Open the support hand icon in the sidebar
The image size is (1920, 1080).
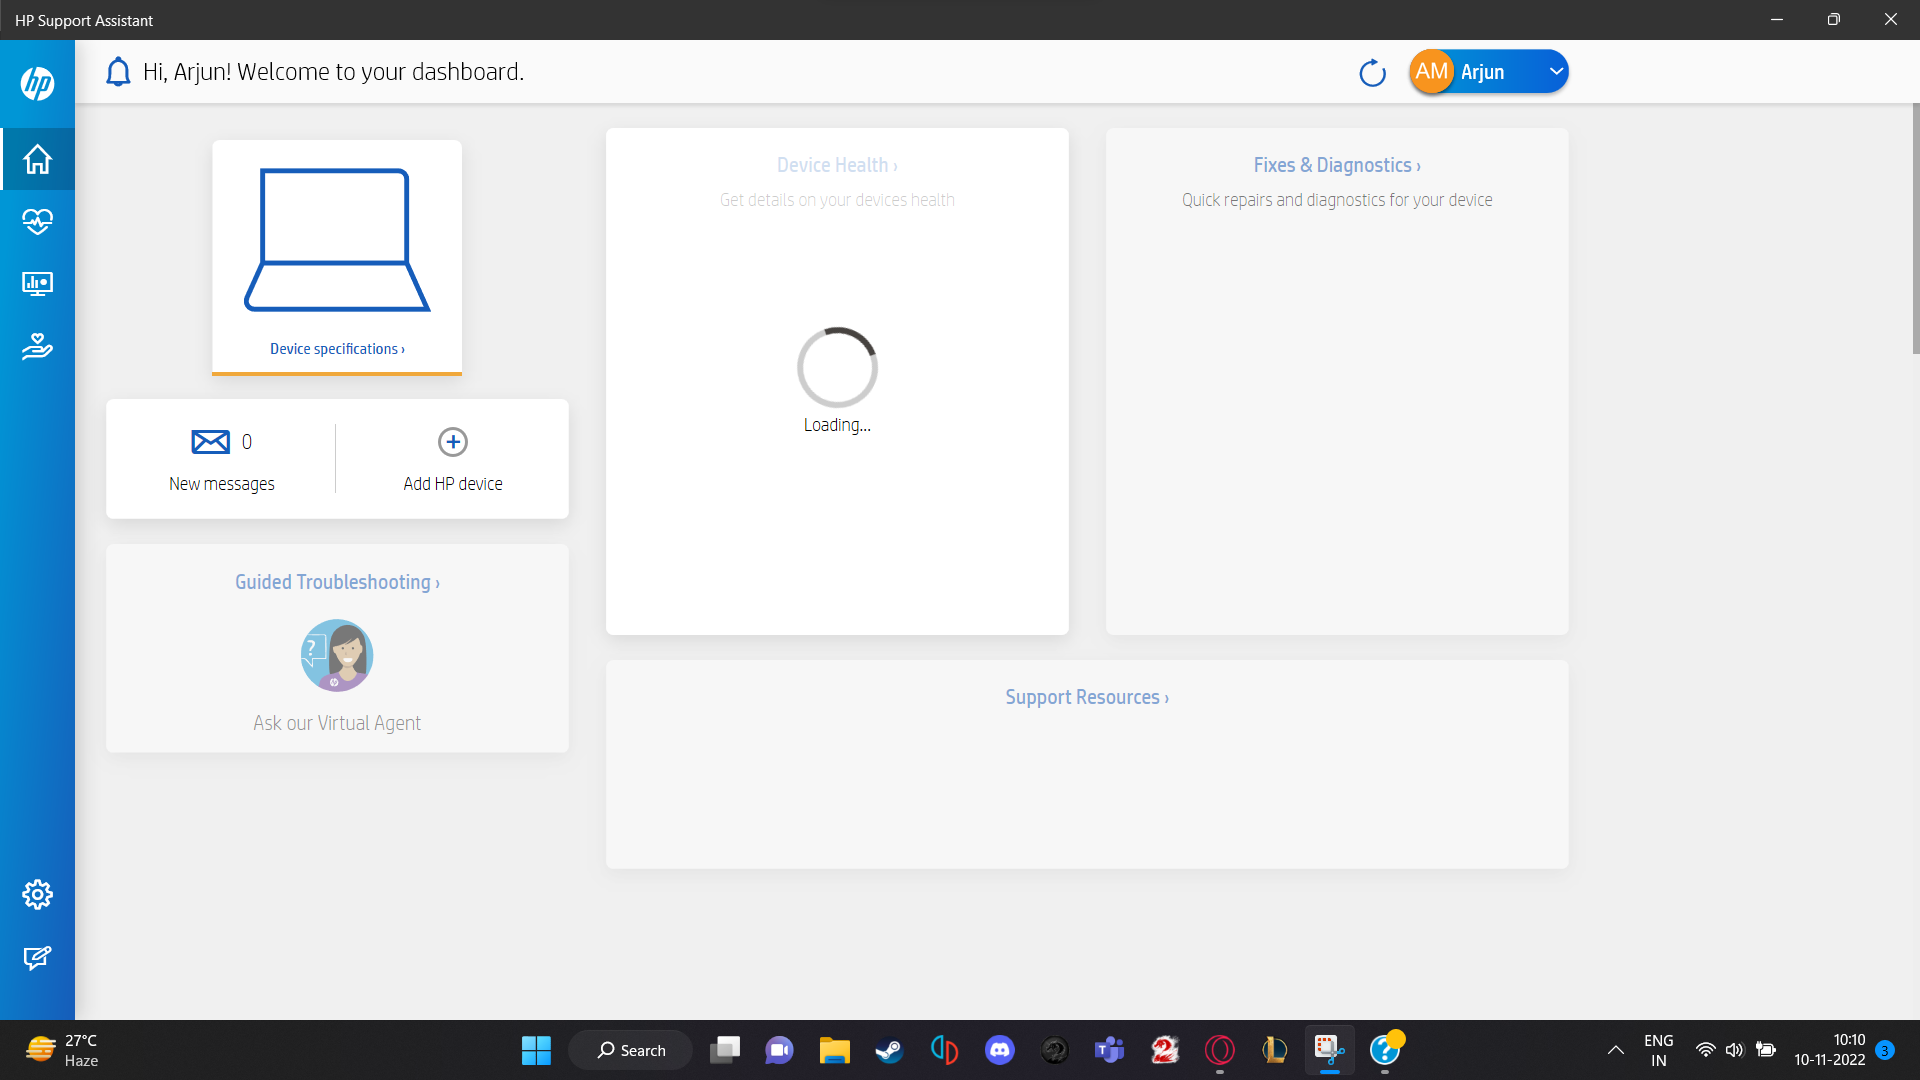click(38, 346)
